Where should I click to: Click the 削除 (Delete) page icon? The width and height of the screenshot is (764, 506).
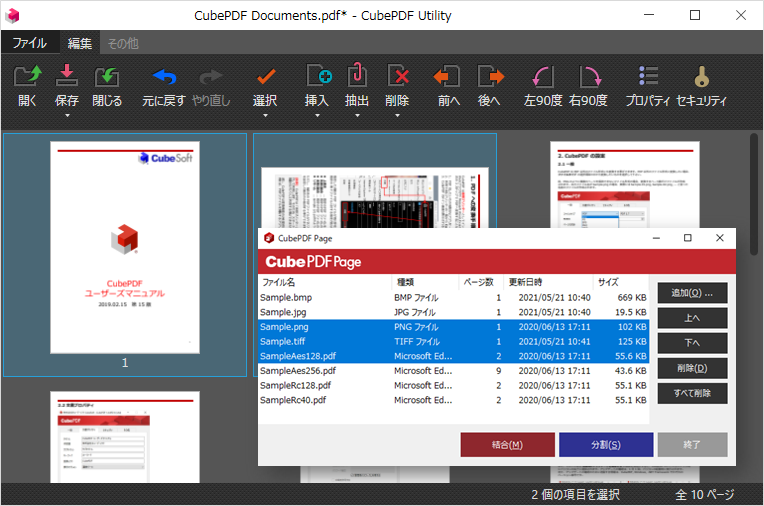(398, 76)
